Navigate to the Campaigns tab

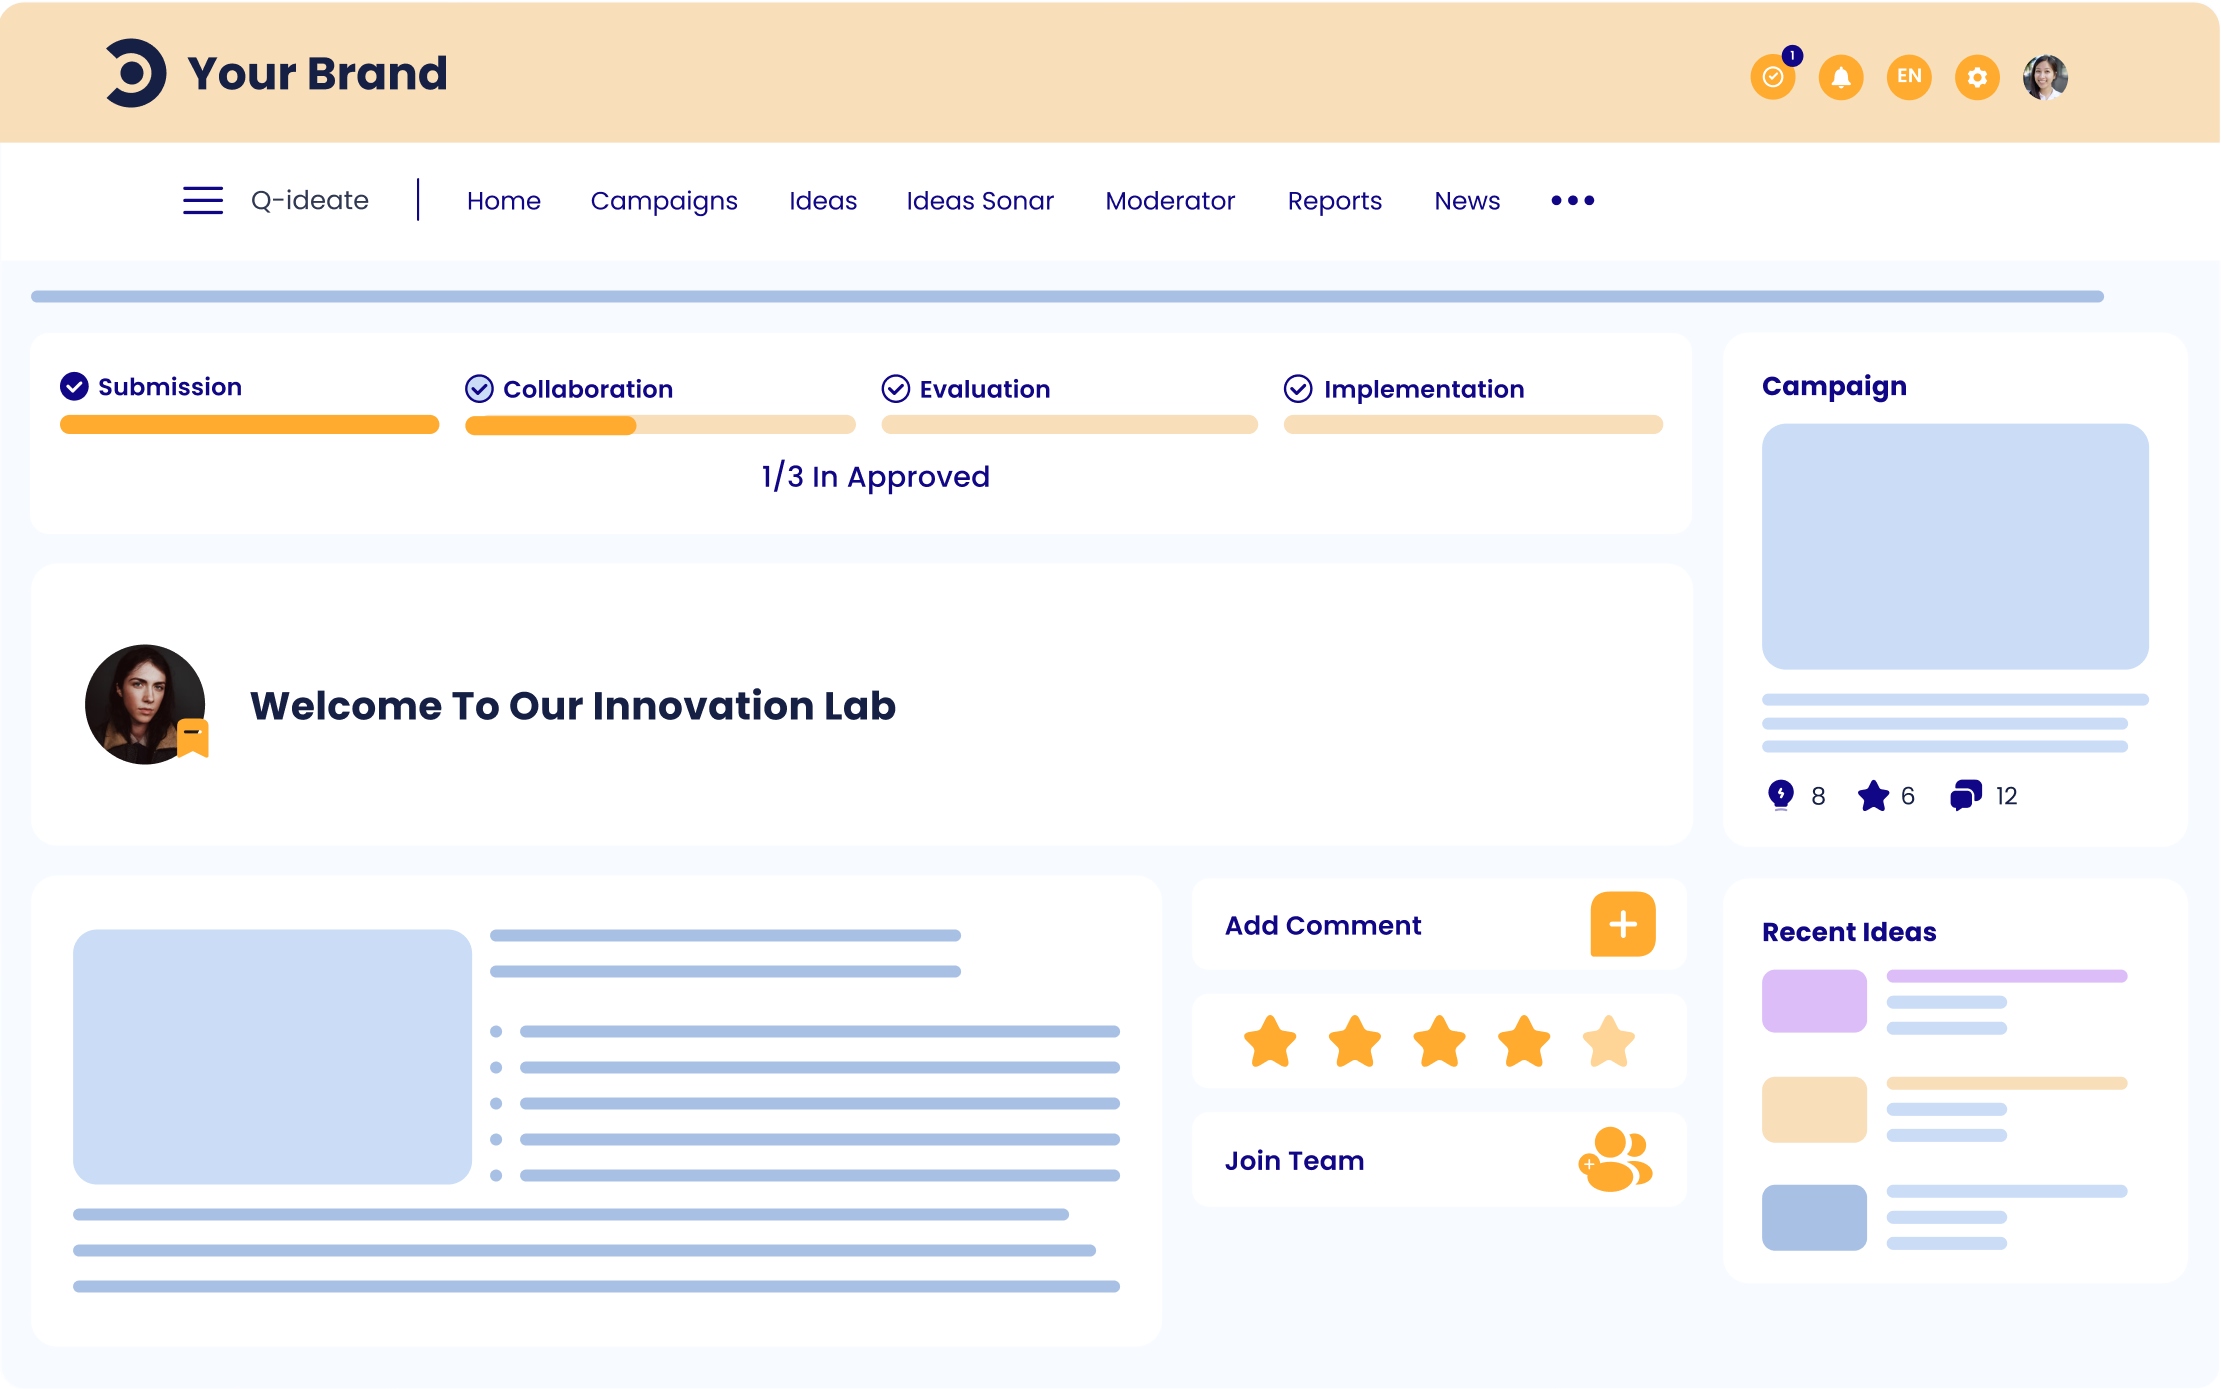pos(662,200)
